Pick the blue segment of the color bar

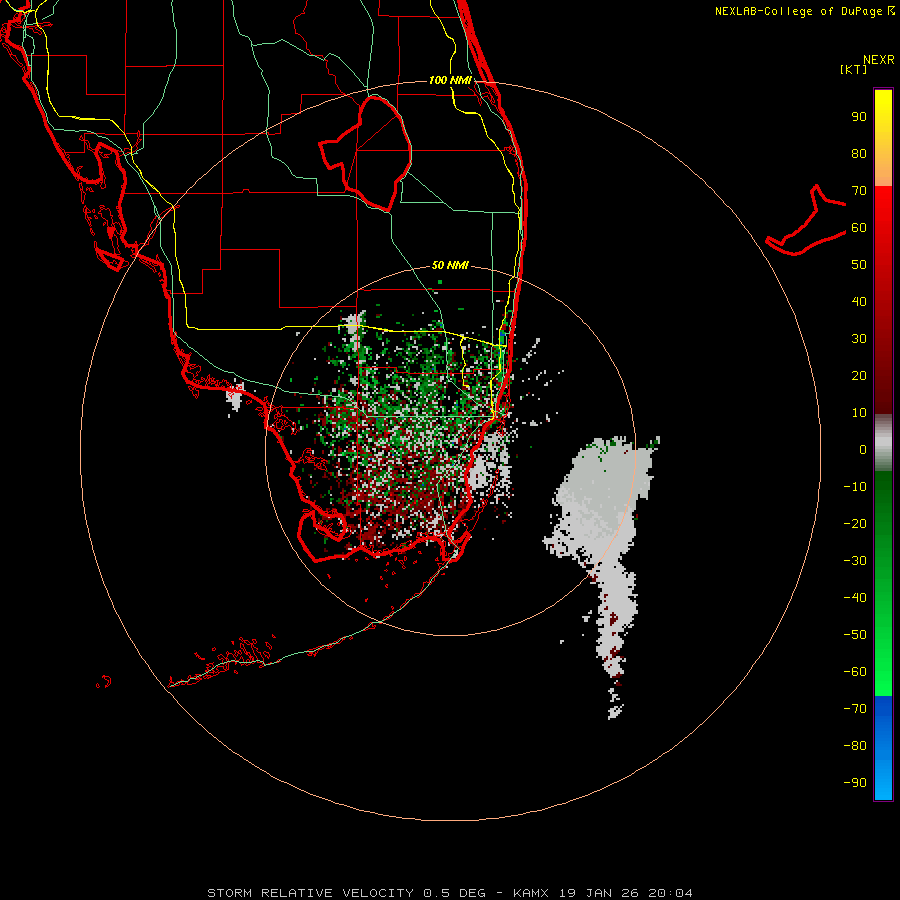[x=883, y=747]
